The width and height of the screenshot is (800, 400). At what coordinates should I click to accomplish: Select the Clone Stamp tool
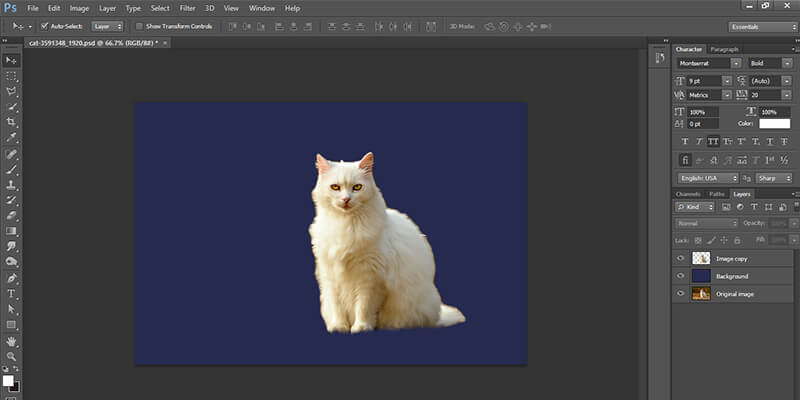click(x=11, y=185)
